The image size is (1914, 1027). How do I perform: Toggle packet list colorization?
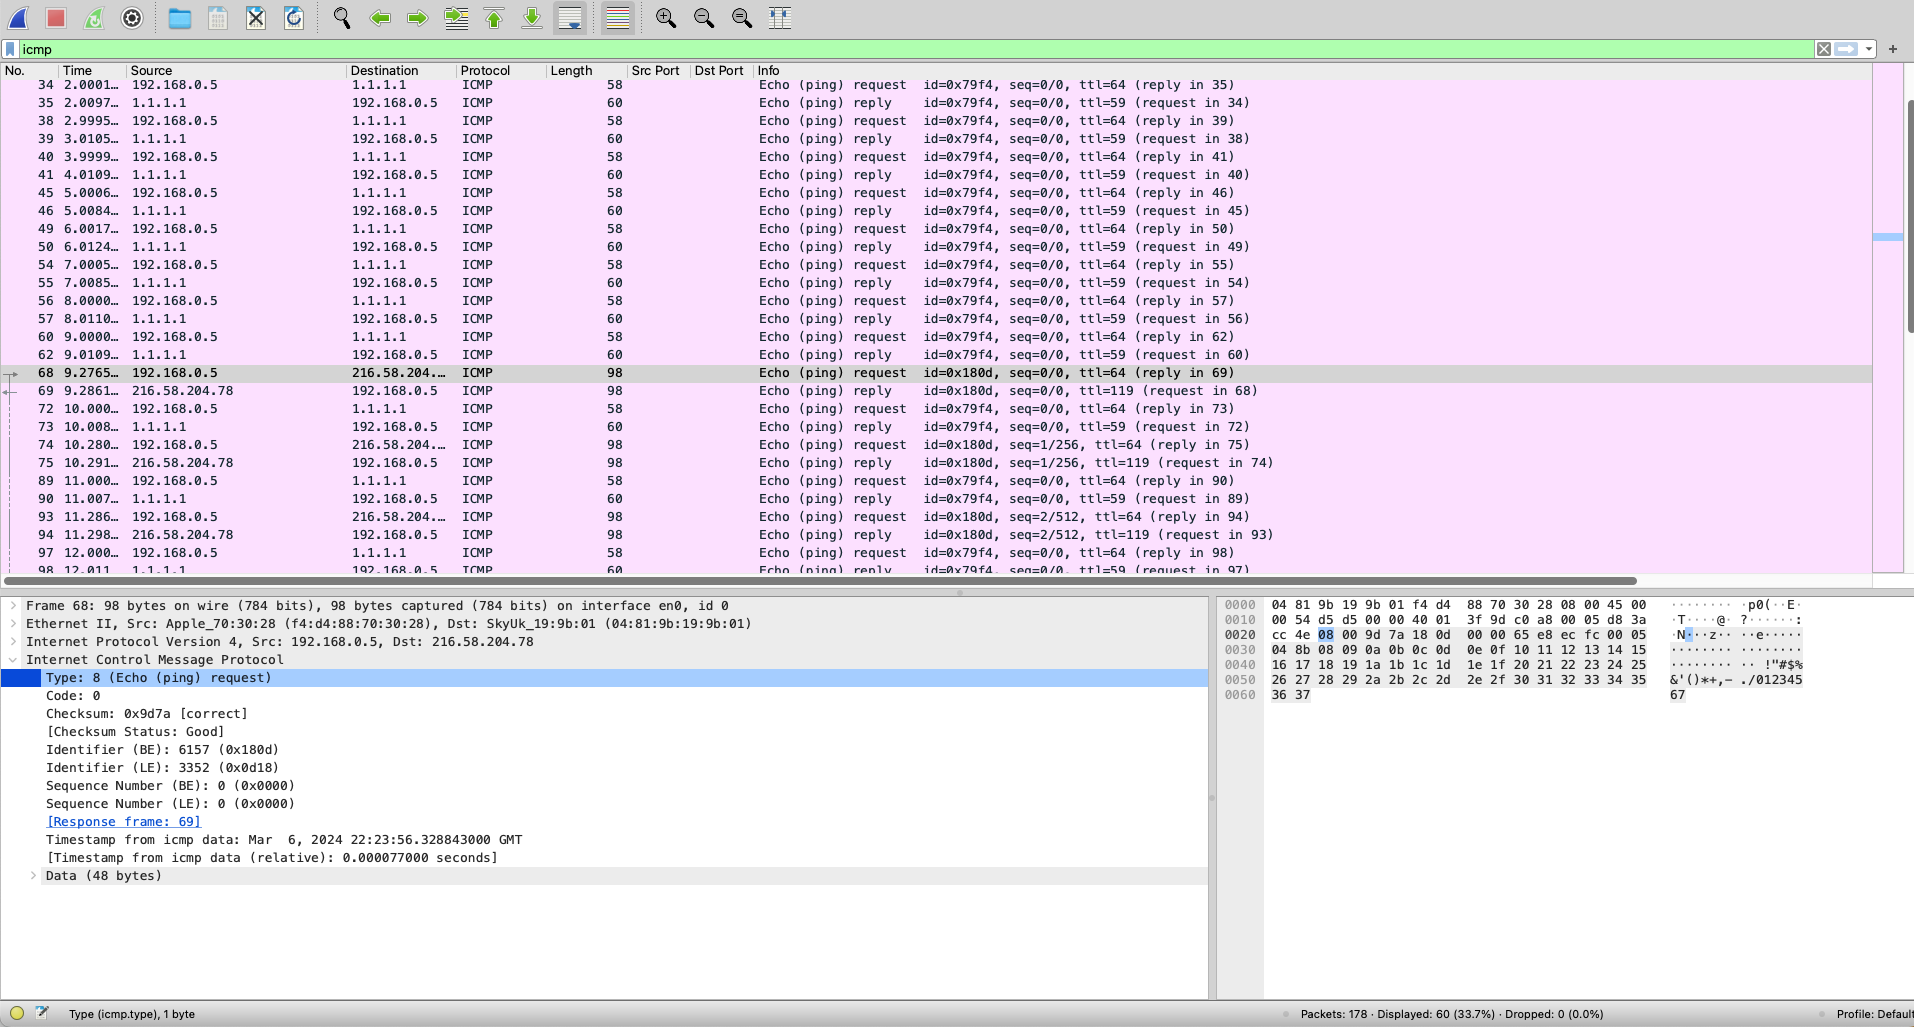click(x=618, y=18)
